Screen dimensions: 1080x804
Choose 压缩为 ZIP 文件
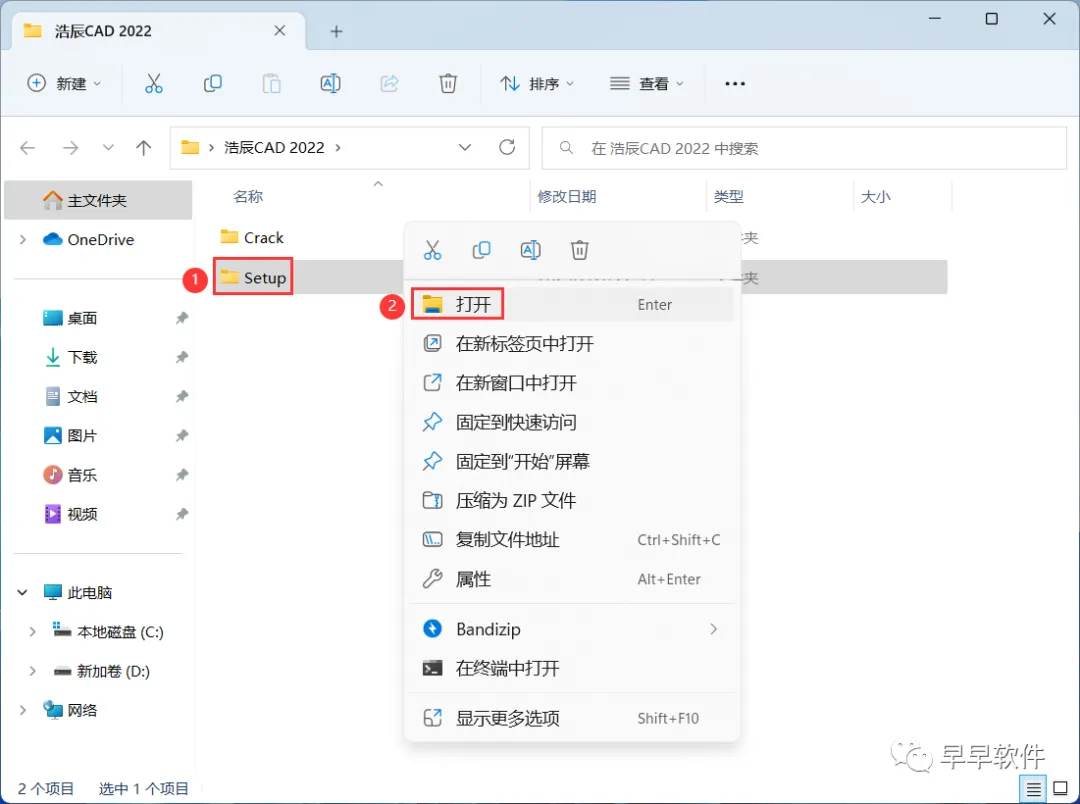pyautogui.click(x=572, y=501)
